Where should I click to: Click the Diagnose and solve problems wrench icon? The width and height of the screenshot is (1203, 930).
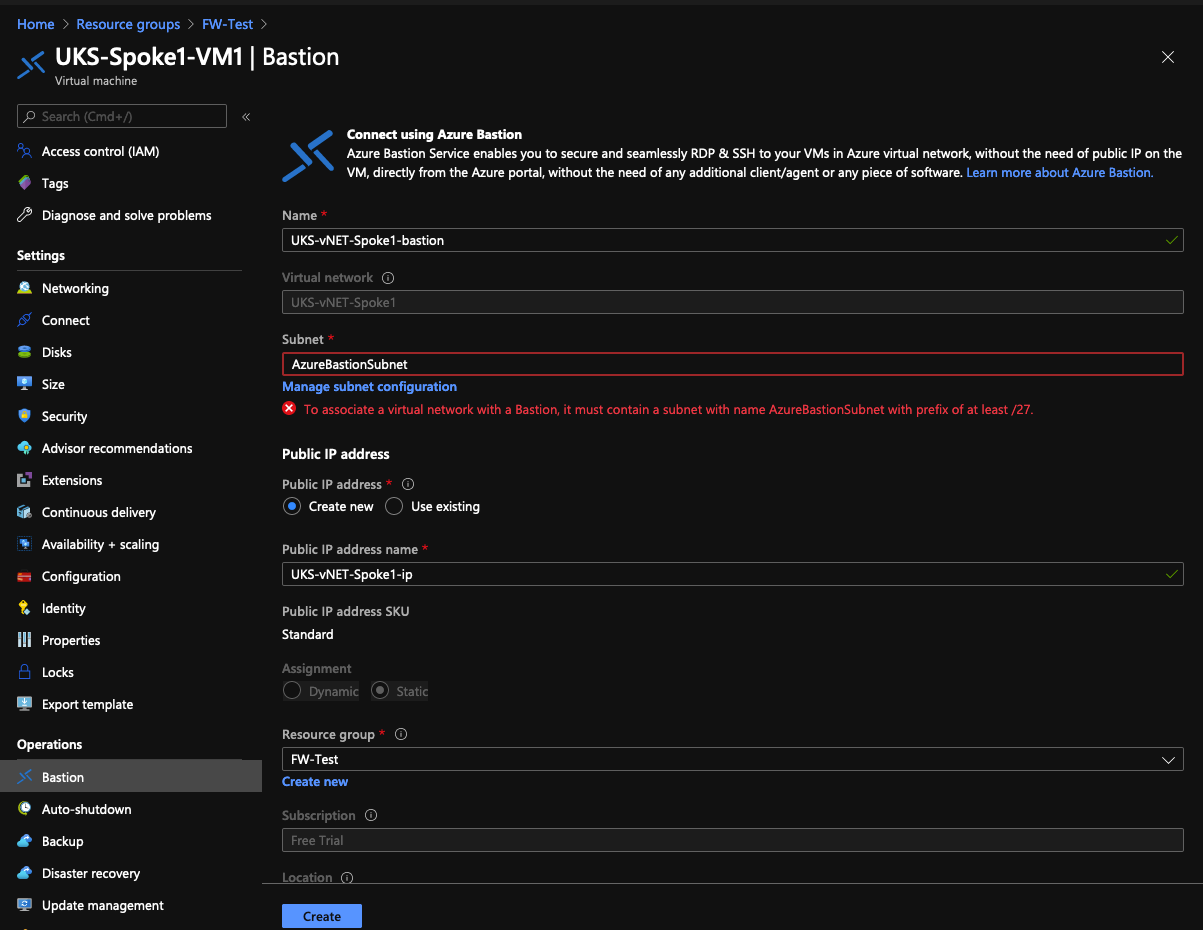tap(25, 215)
